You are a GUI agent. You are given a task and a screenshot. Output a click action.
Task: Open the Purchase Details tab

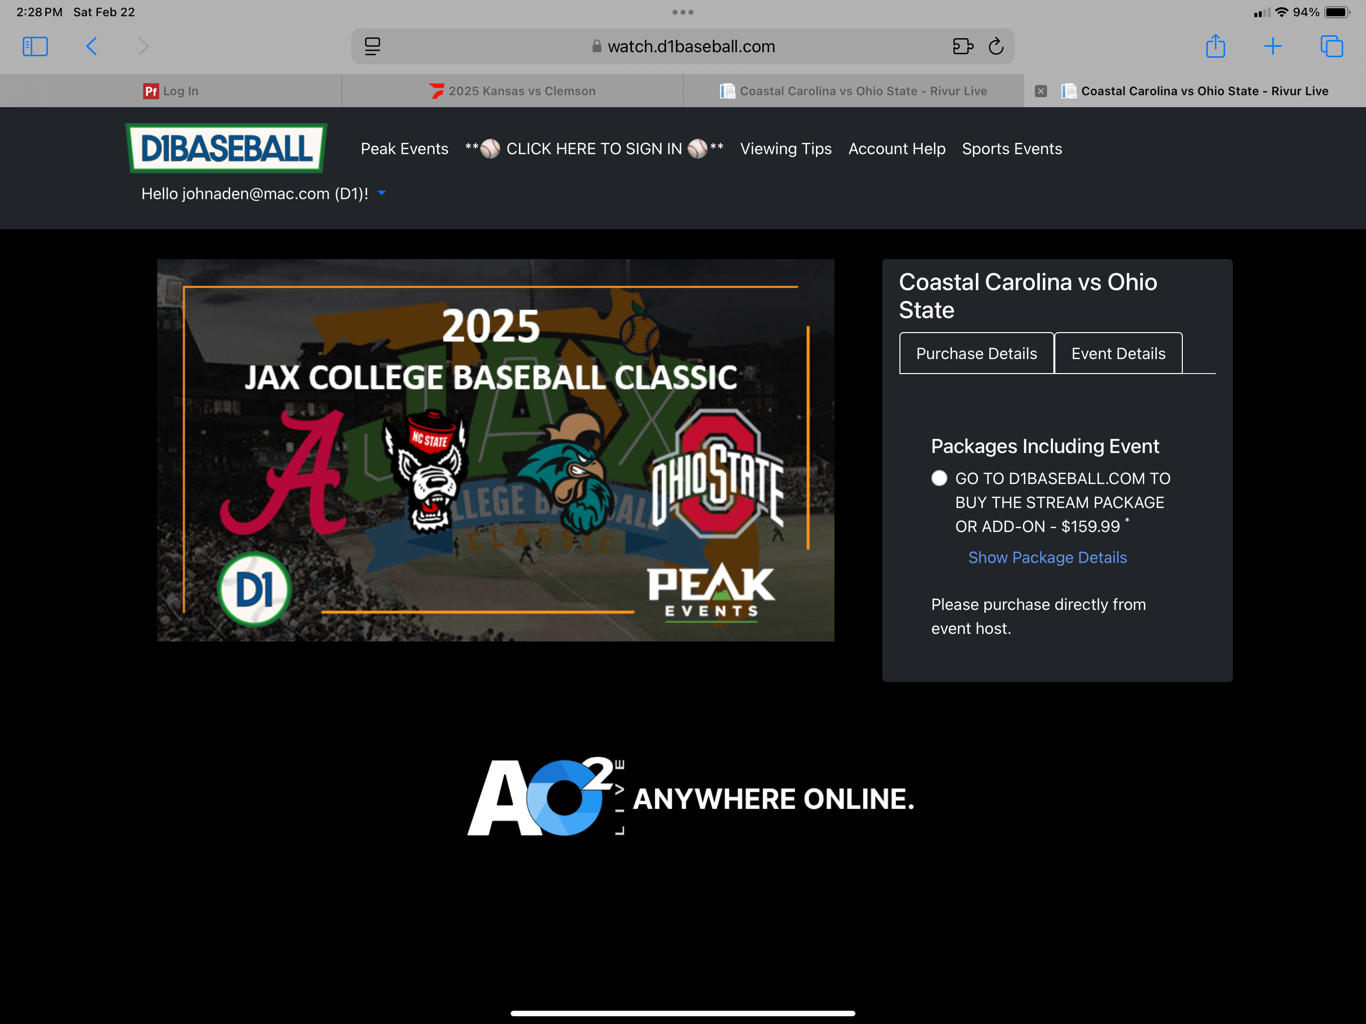click(x=976, y=353)
